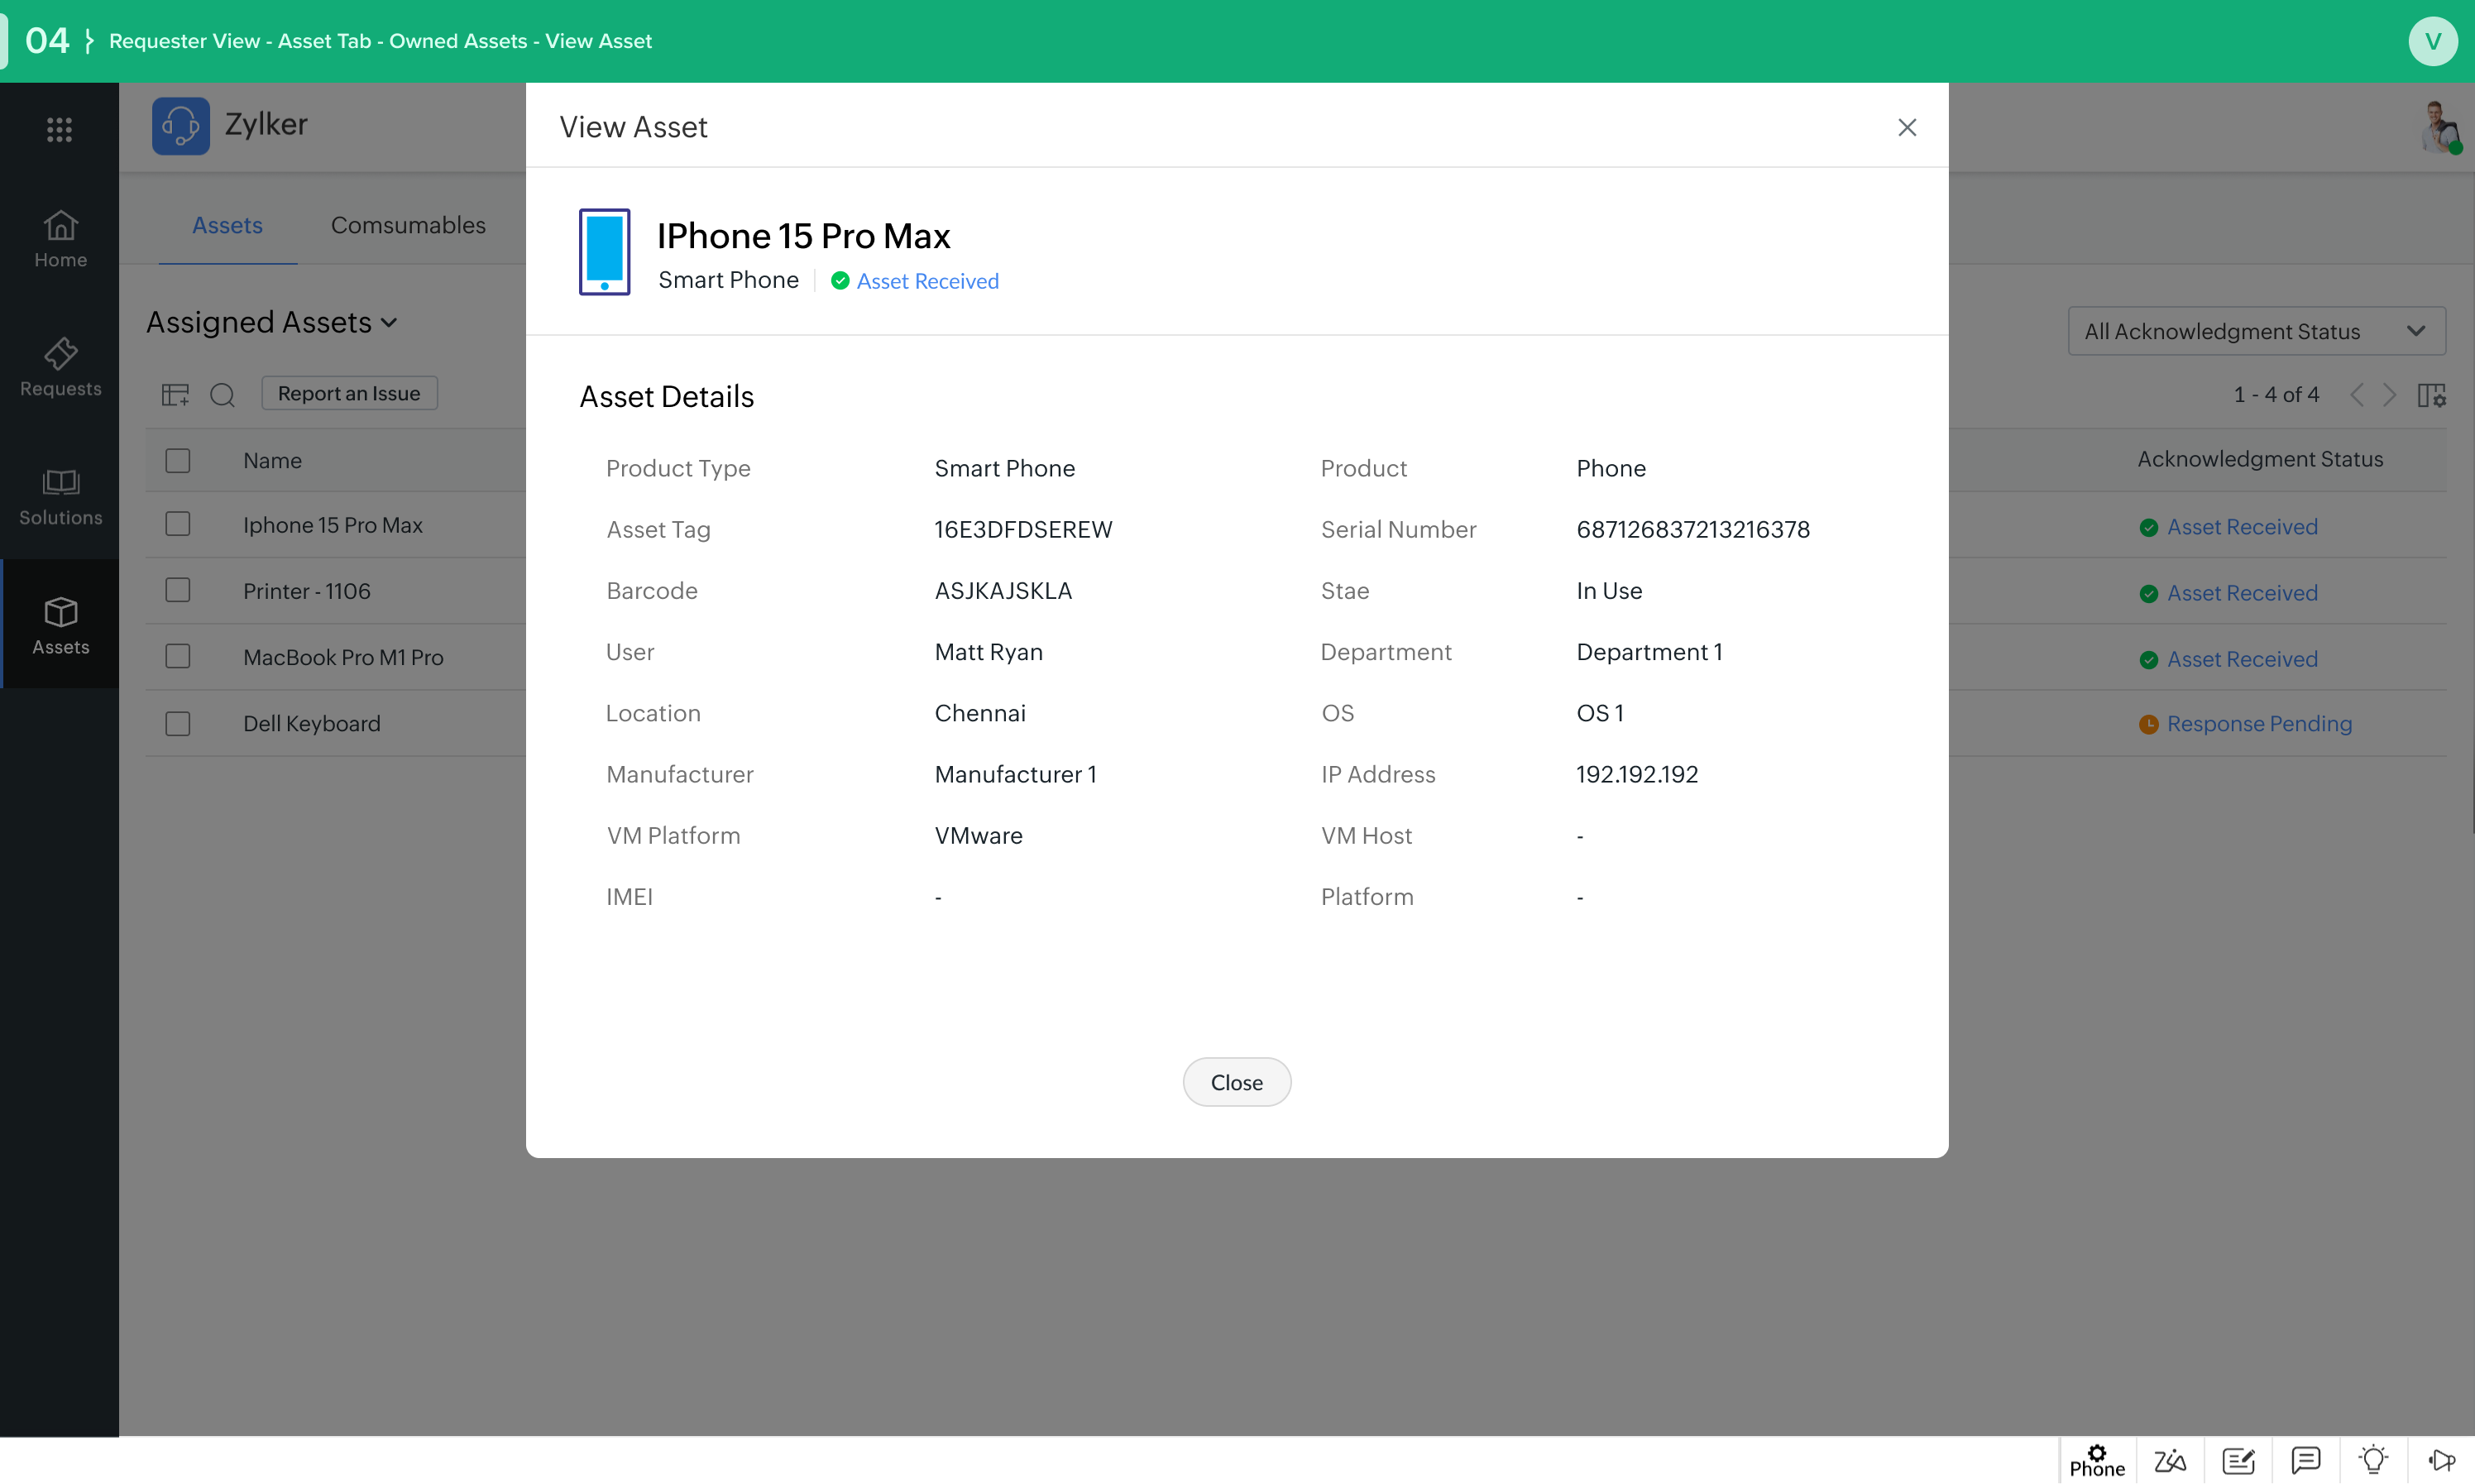The width and height of the screenshot is (2475, 1484).
Task: Click barcode value ASJKAJSKLA
Action: pos(1003,590)
